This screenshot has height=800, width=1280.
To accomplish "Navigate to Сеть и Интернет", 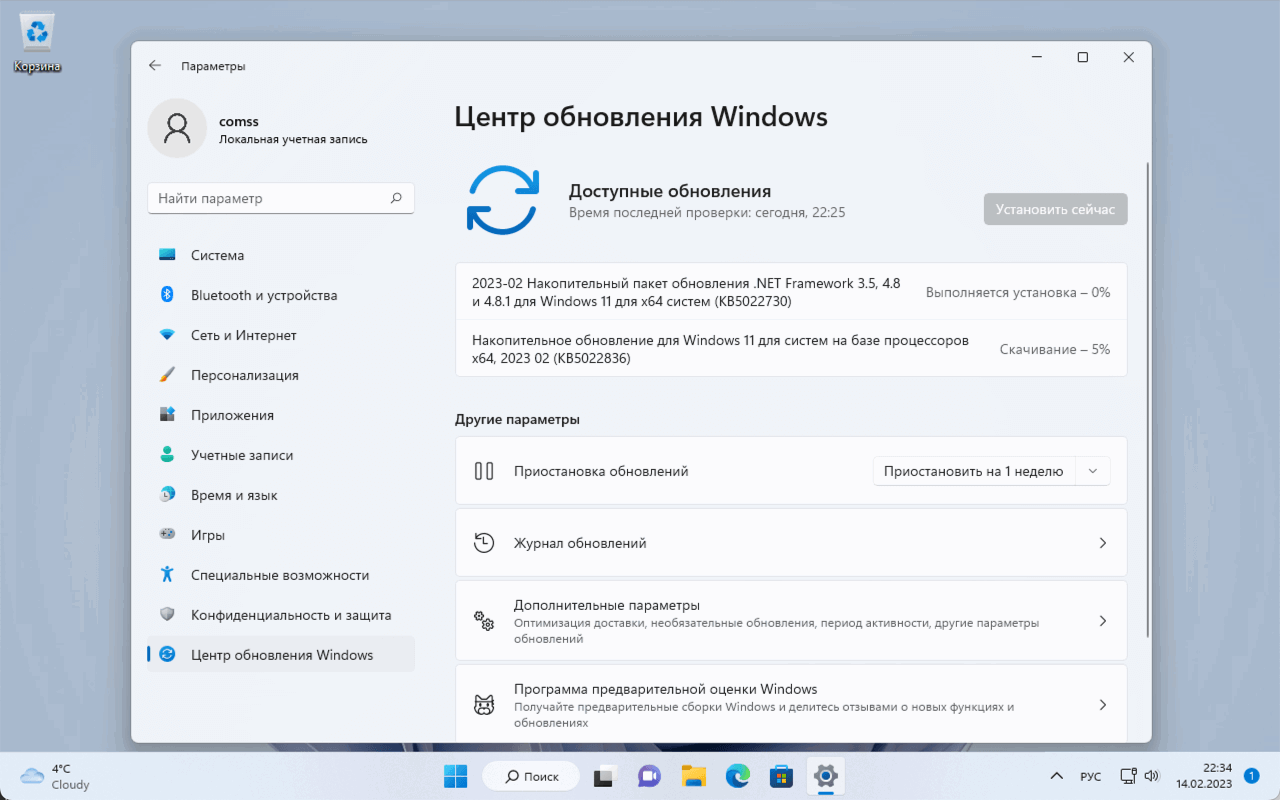I will (x=281, y=335).
